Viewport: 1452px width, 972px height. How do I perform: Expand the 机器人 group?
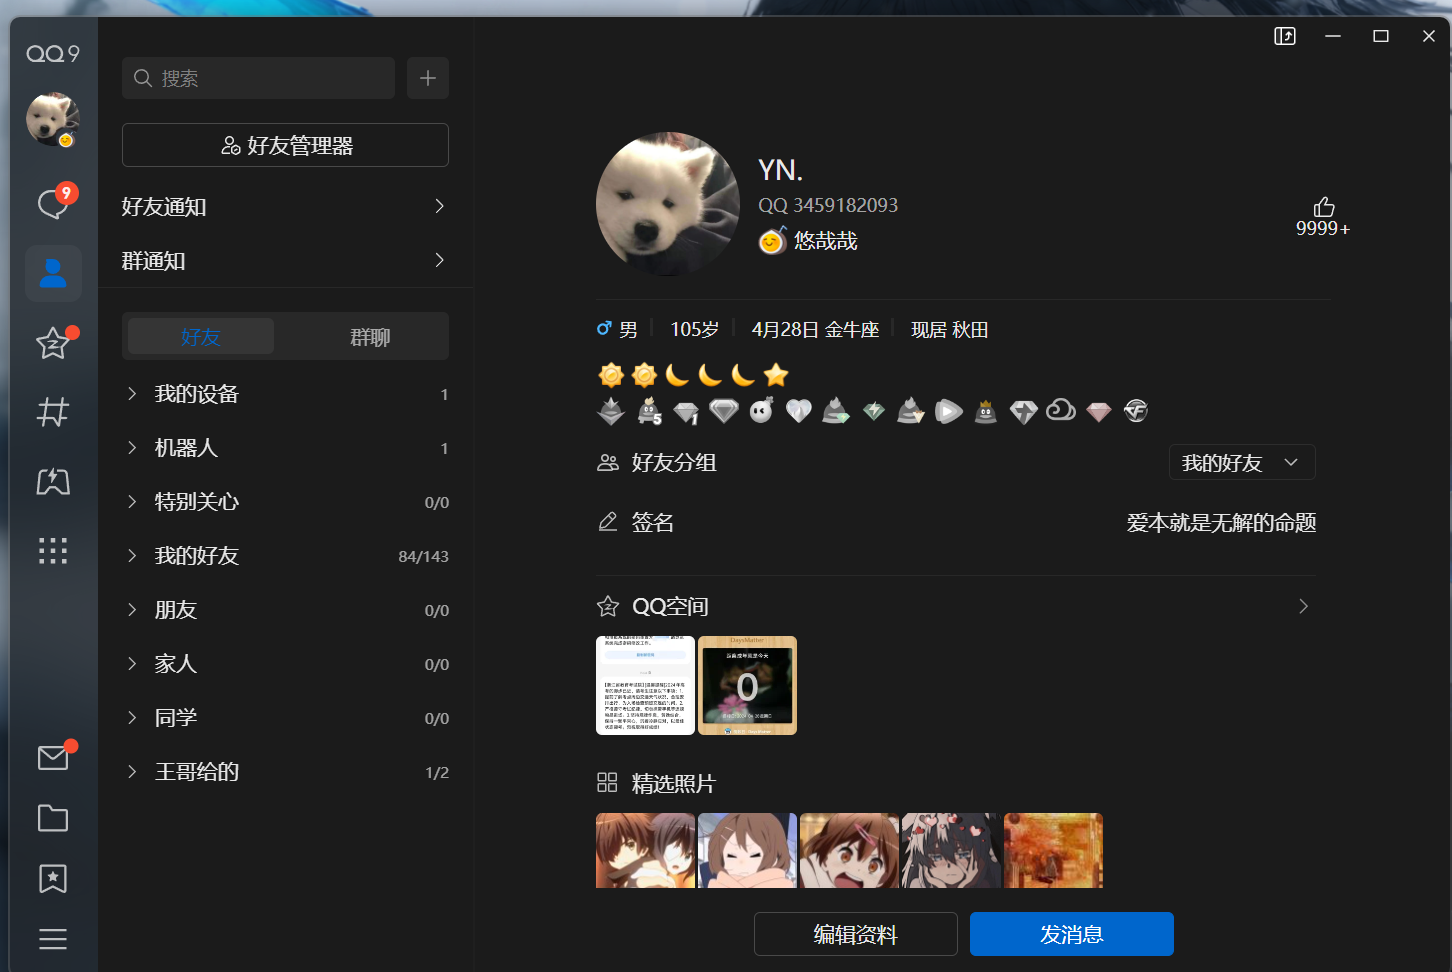286,448
